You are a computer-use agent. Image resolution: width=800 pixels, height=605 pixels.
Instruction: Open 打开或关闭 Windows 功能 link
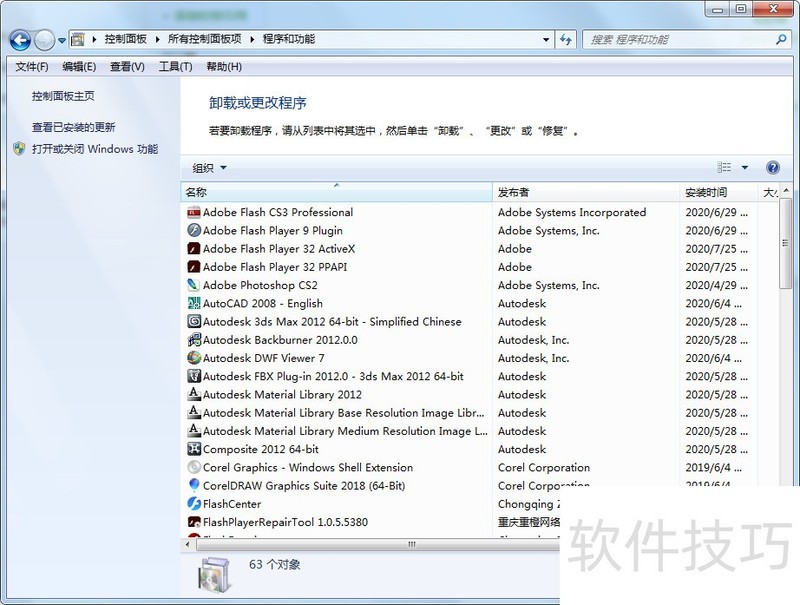[x=95, y=149]
